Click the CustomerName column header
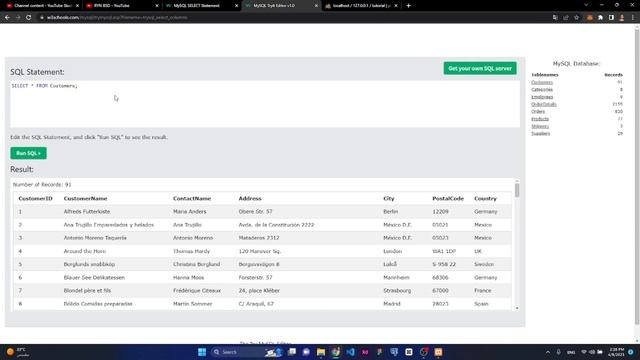 tap(85, 198)
